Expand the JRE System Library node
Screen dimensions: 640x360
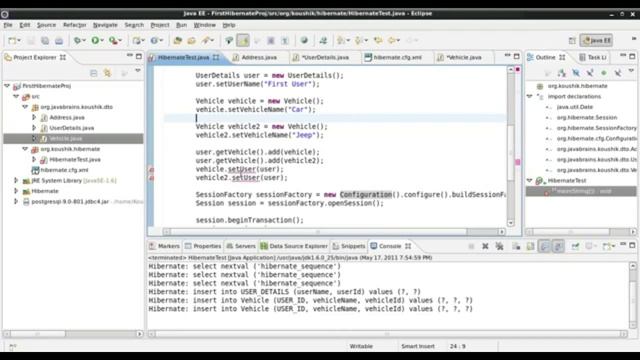pyautogui.click(x=16, y=180)
